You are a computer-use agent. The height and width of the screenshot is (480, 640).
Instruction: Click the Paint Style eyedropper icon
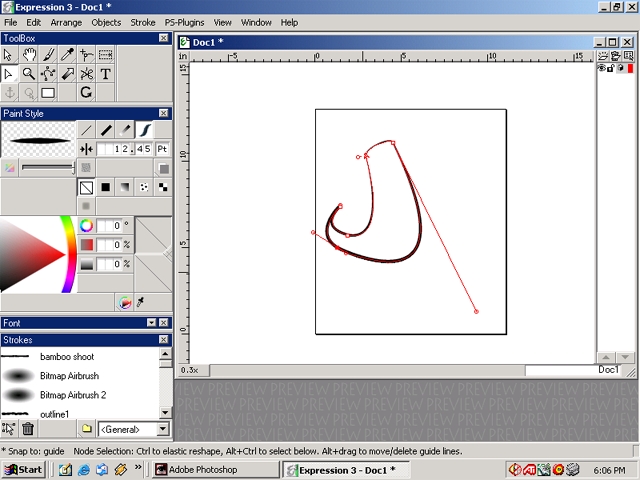click(140, 302)
